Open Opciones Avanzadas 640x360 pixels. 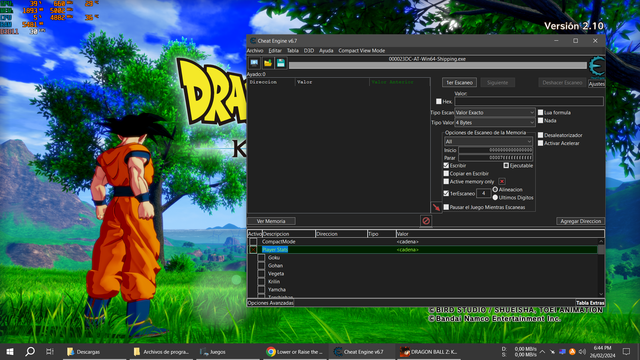tap(270, 303)
